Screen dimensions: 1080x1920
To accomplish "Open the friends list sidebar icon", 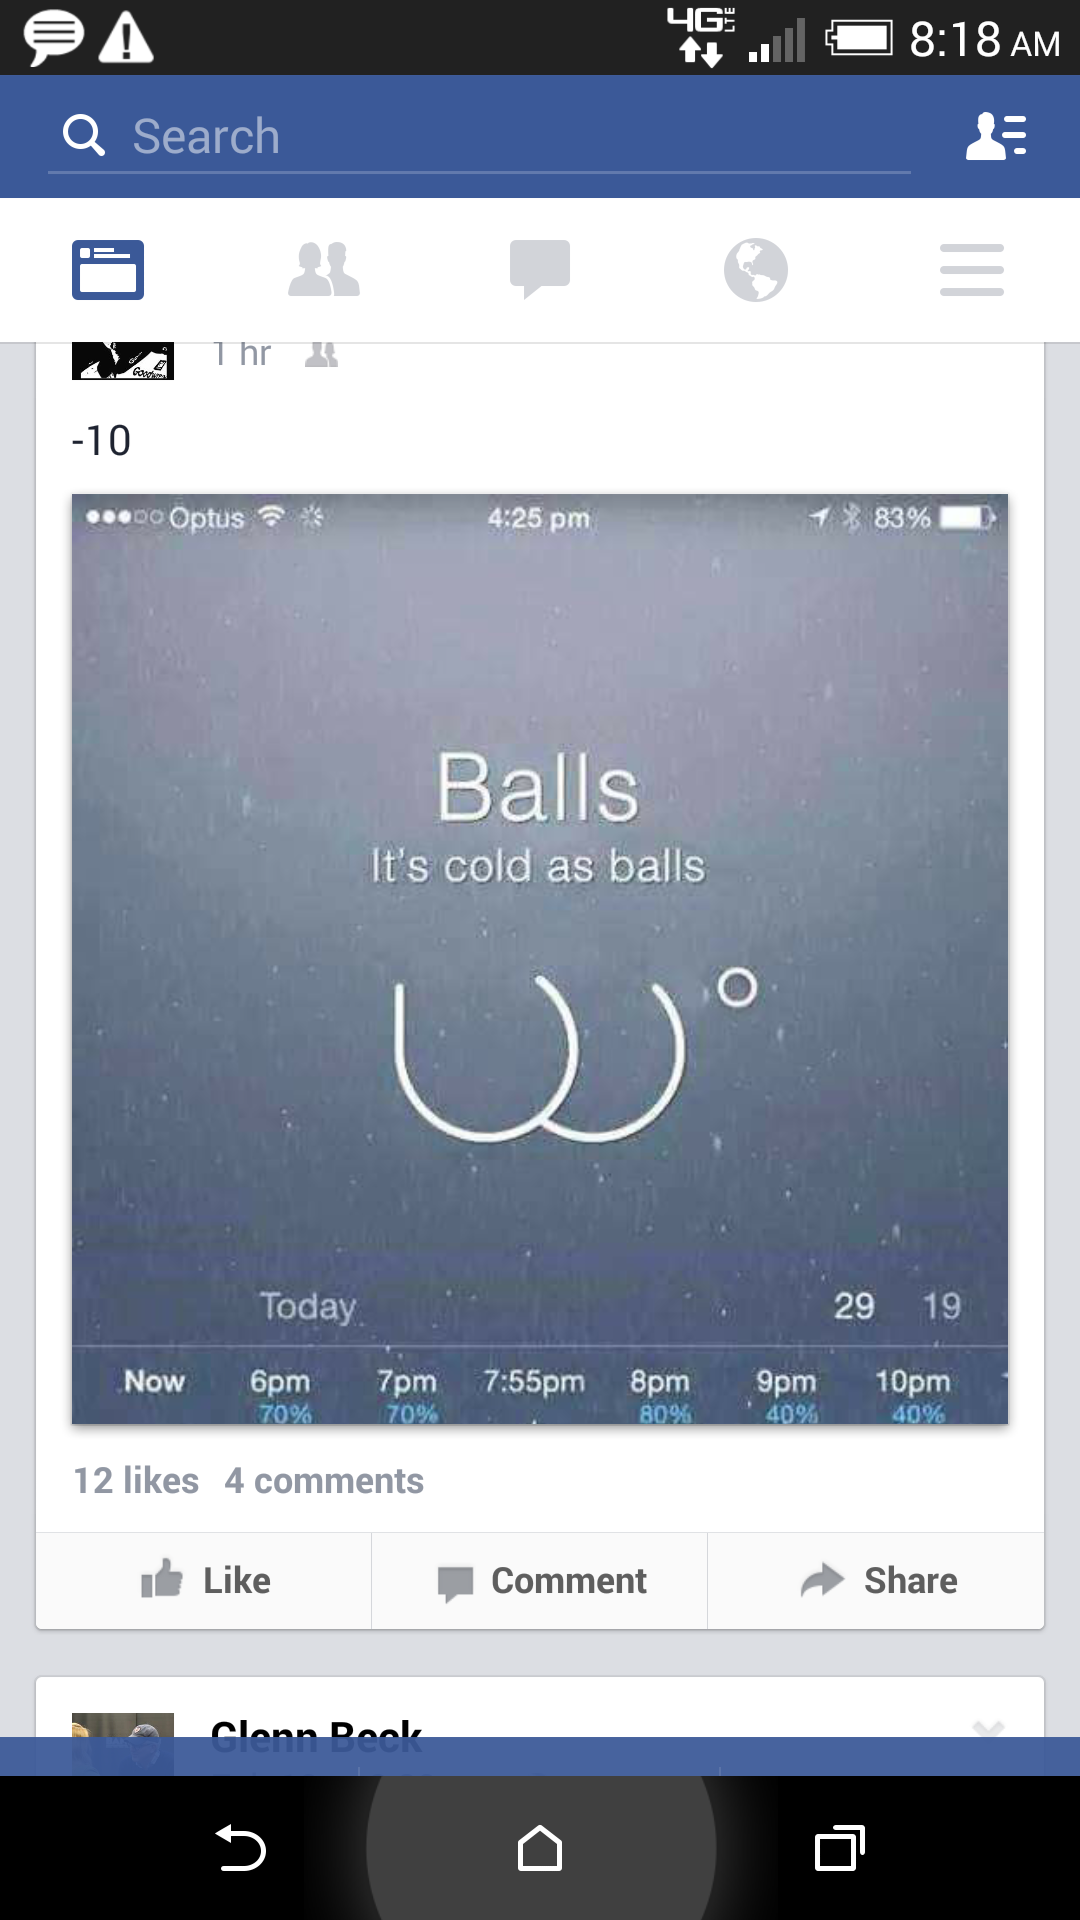I will [996, 136].
